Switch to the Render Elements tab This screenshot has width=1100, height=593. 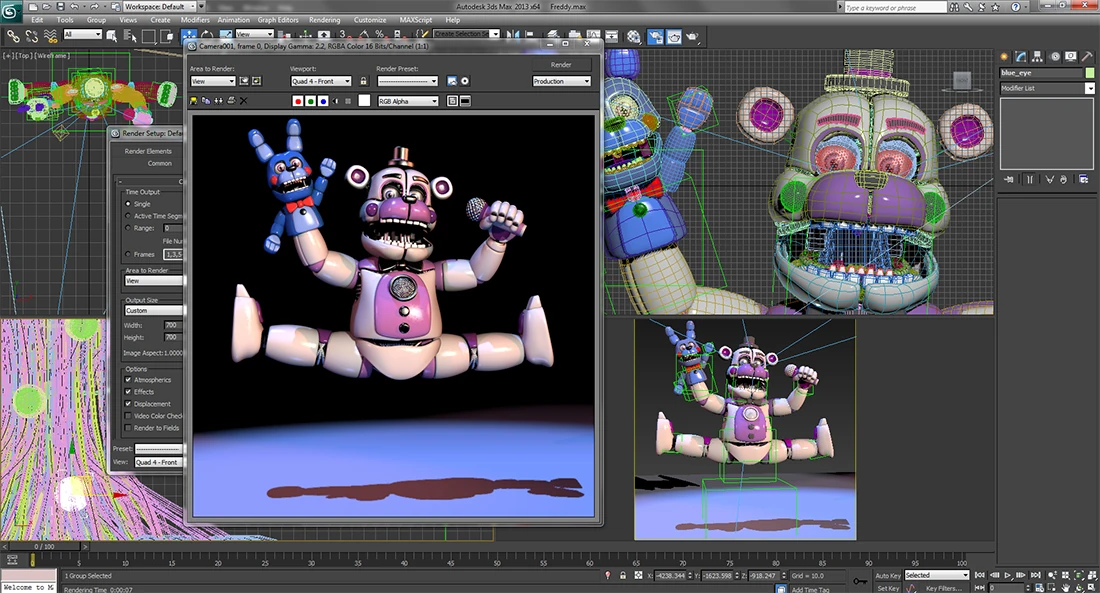(148, 151)
